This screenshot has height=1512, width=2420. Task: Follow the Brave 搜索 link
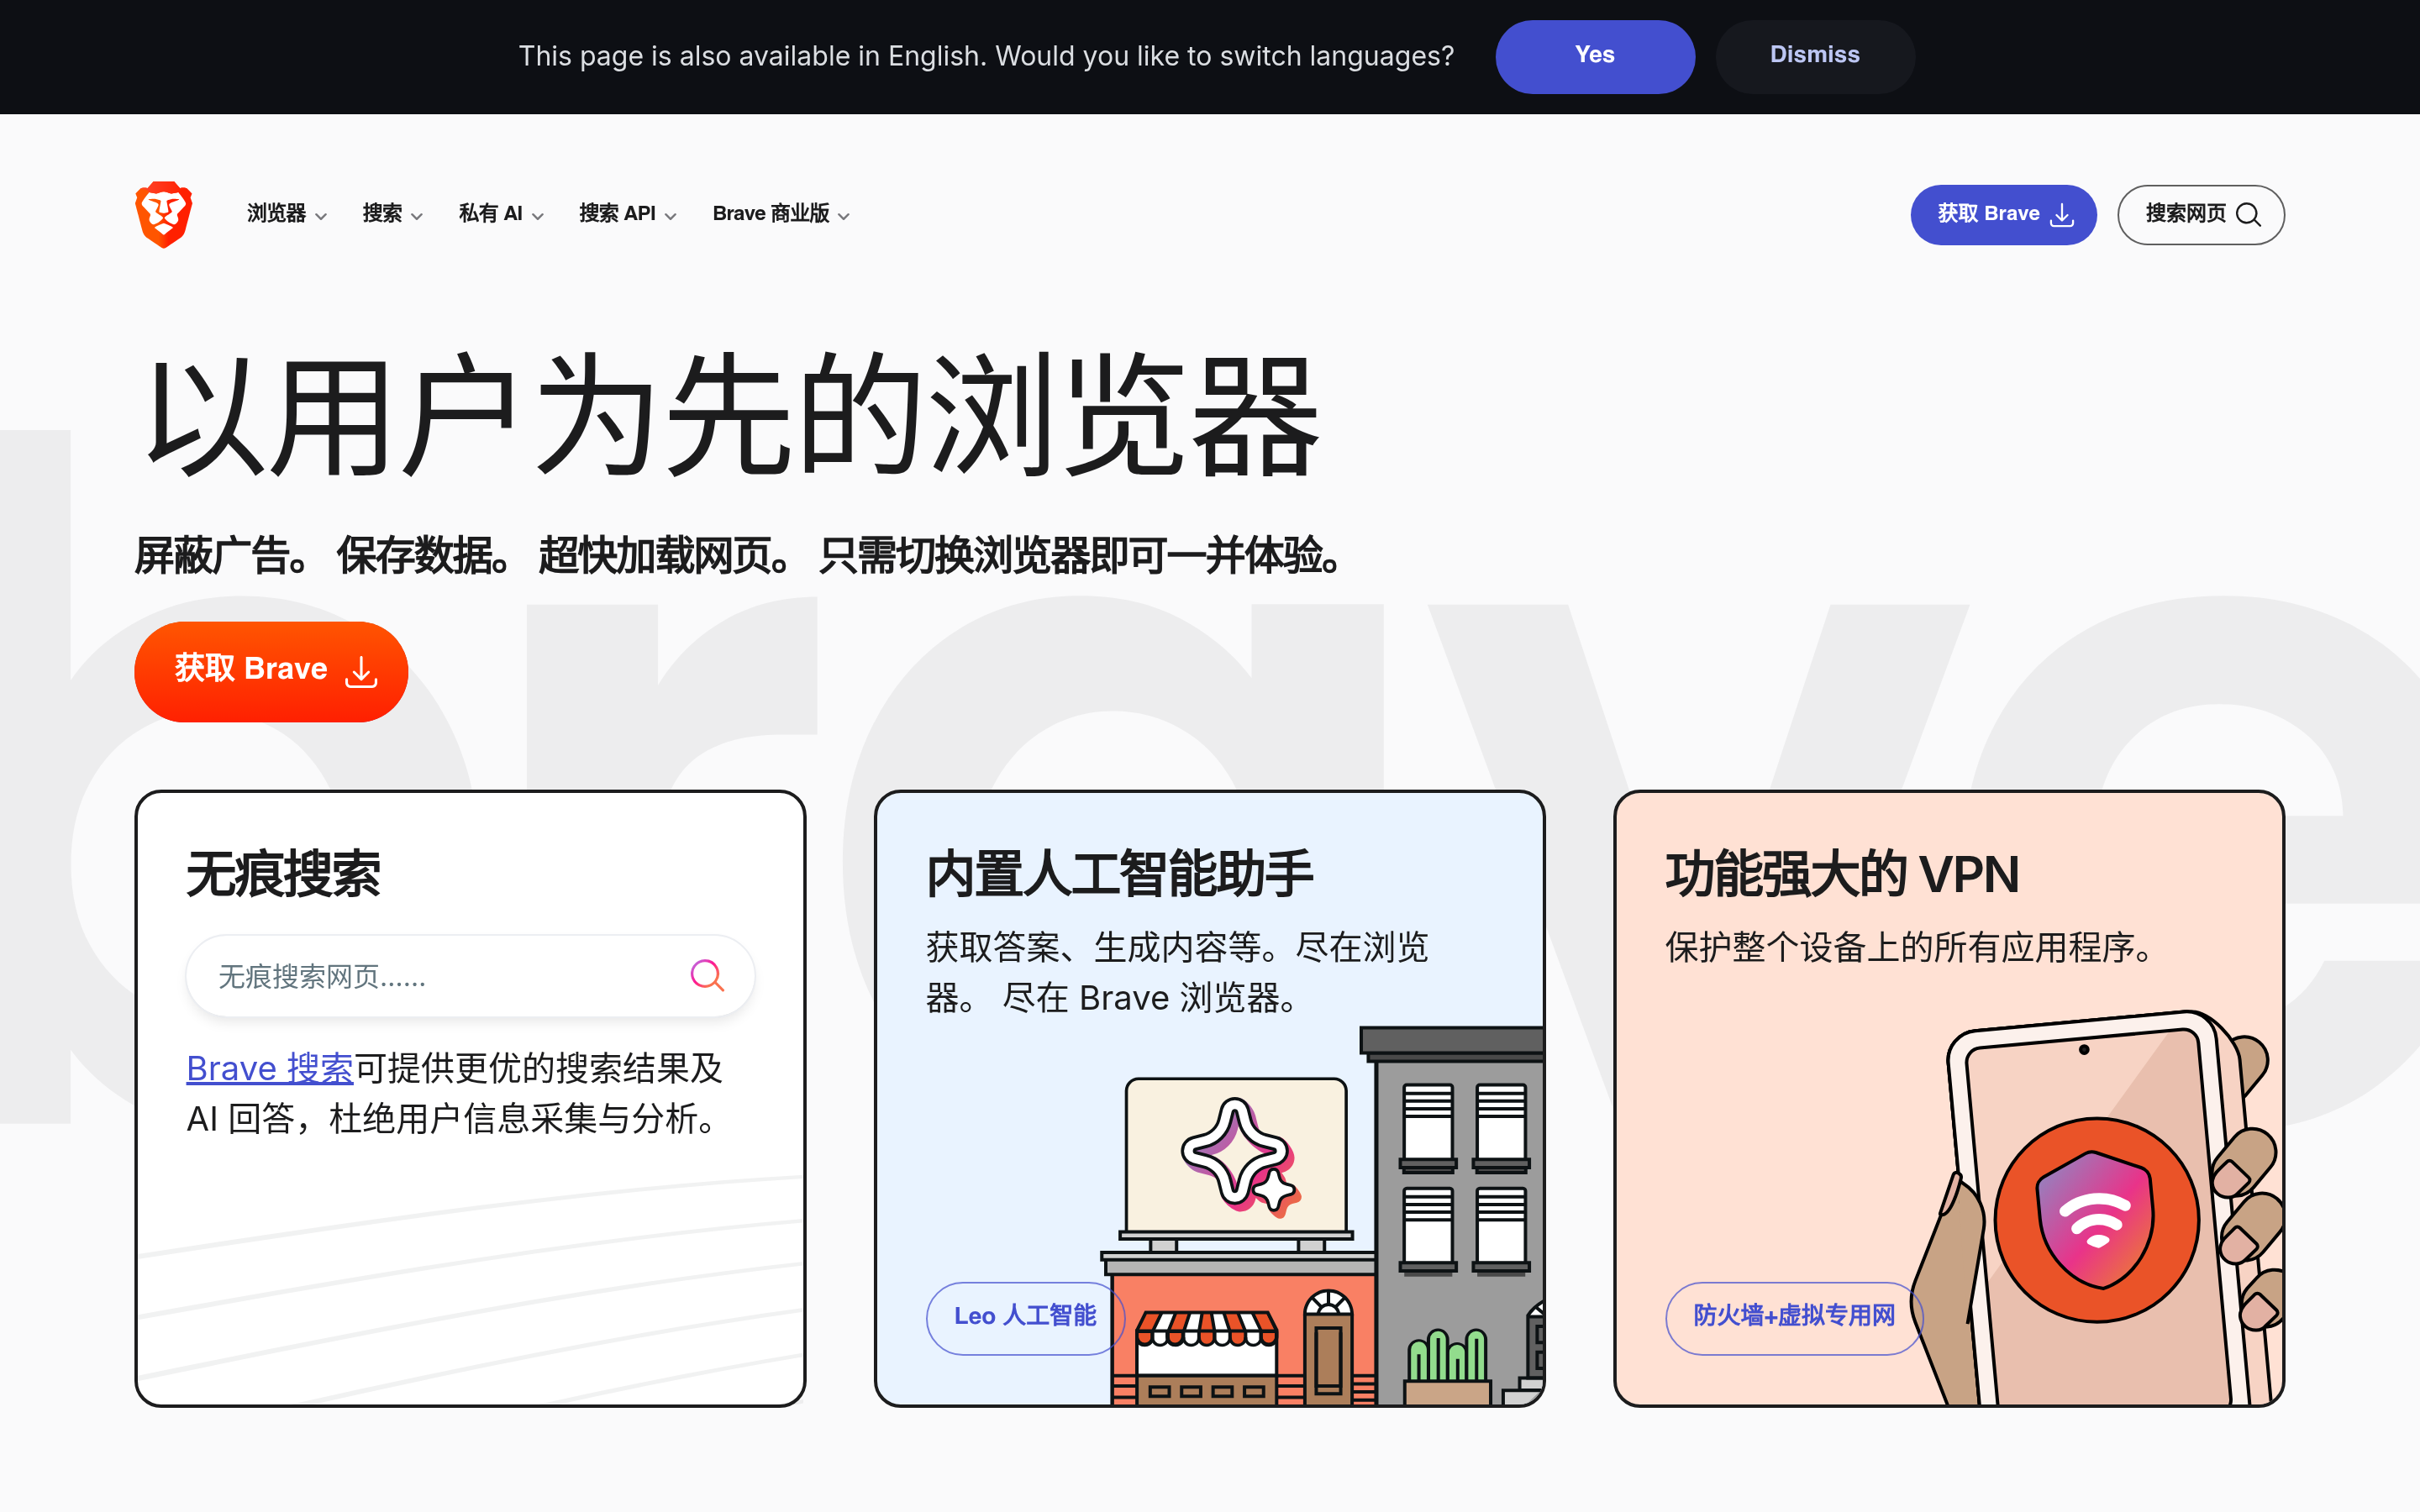coord(270,1068)
